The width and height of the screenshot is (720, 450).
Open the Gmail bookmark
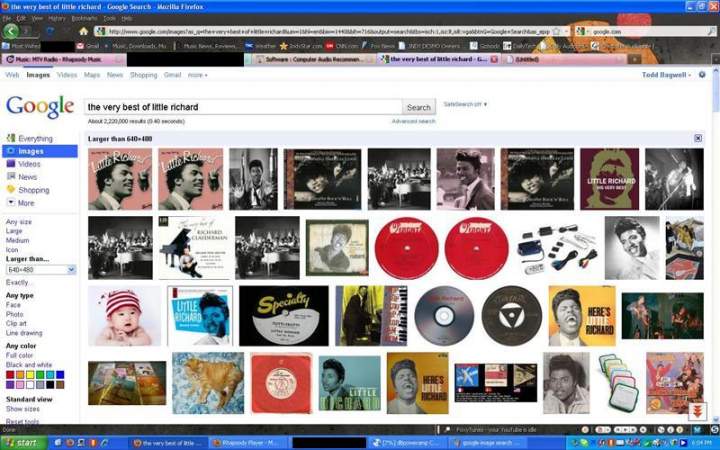88,45
